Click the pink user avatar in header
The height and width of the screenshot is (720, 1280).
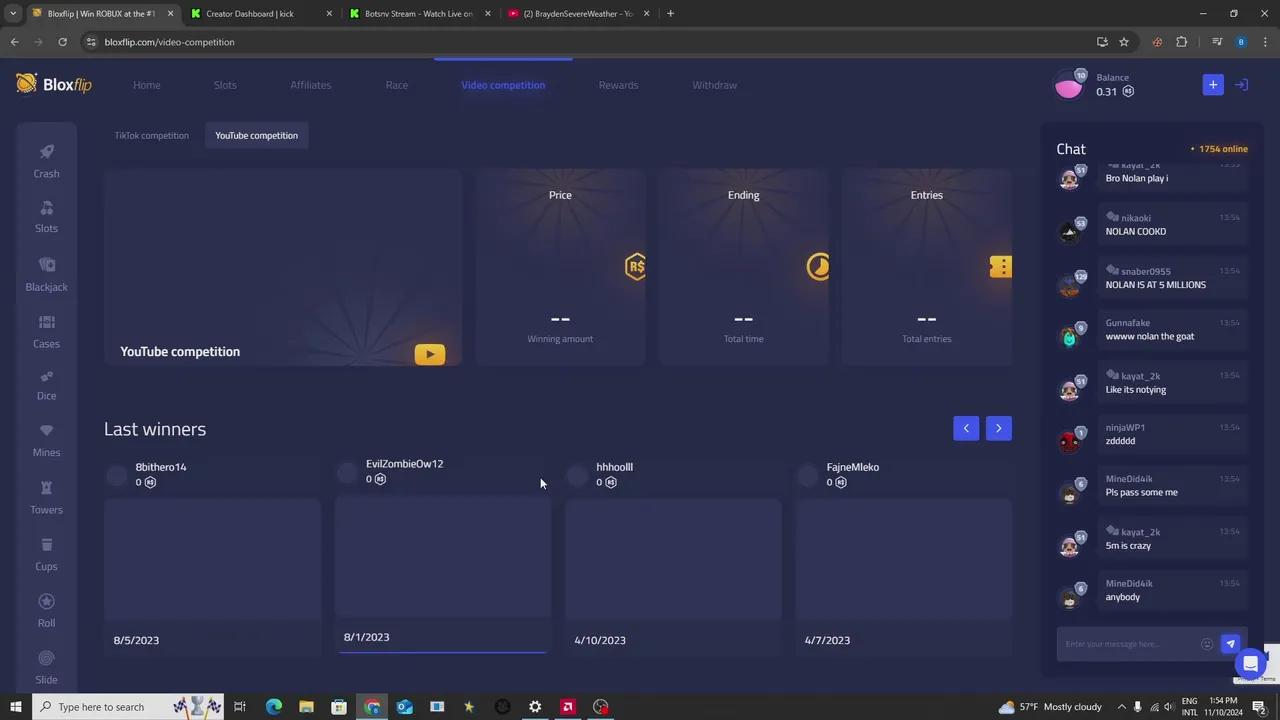pos(1068,86)
